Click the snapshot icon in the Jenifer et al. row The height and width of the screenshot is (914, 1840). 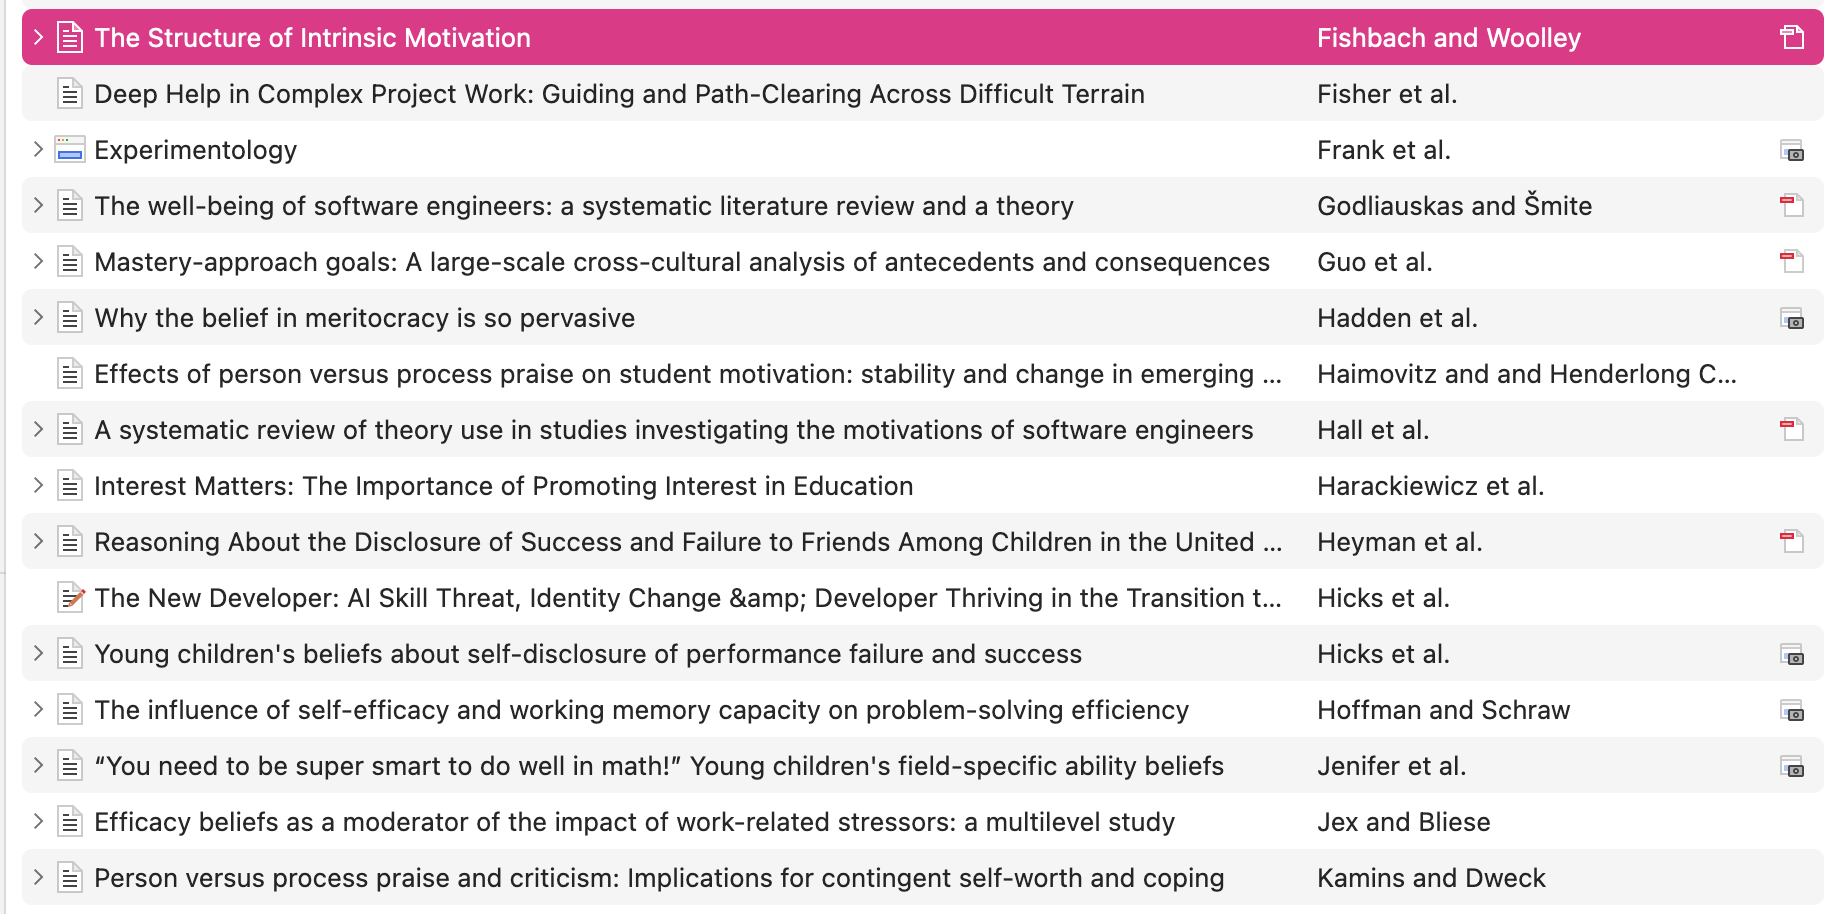pyautogui.click(x=1791, y=766)
